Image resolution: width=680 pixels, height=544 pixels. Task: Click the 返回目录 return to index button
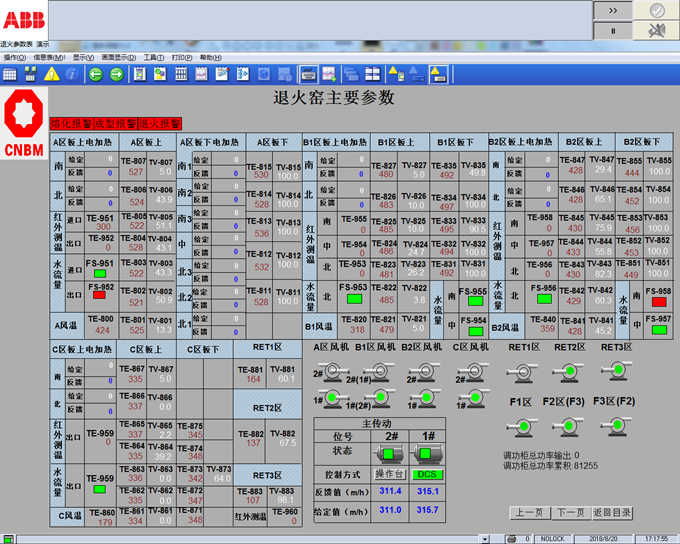(612, 513)
